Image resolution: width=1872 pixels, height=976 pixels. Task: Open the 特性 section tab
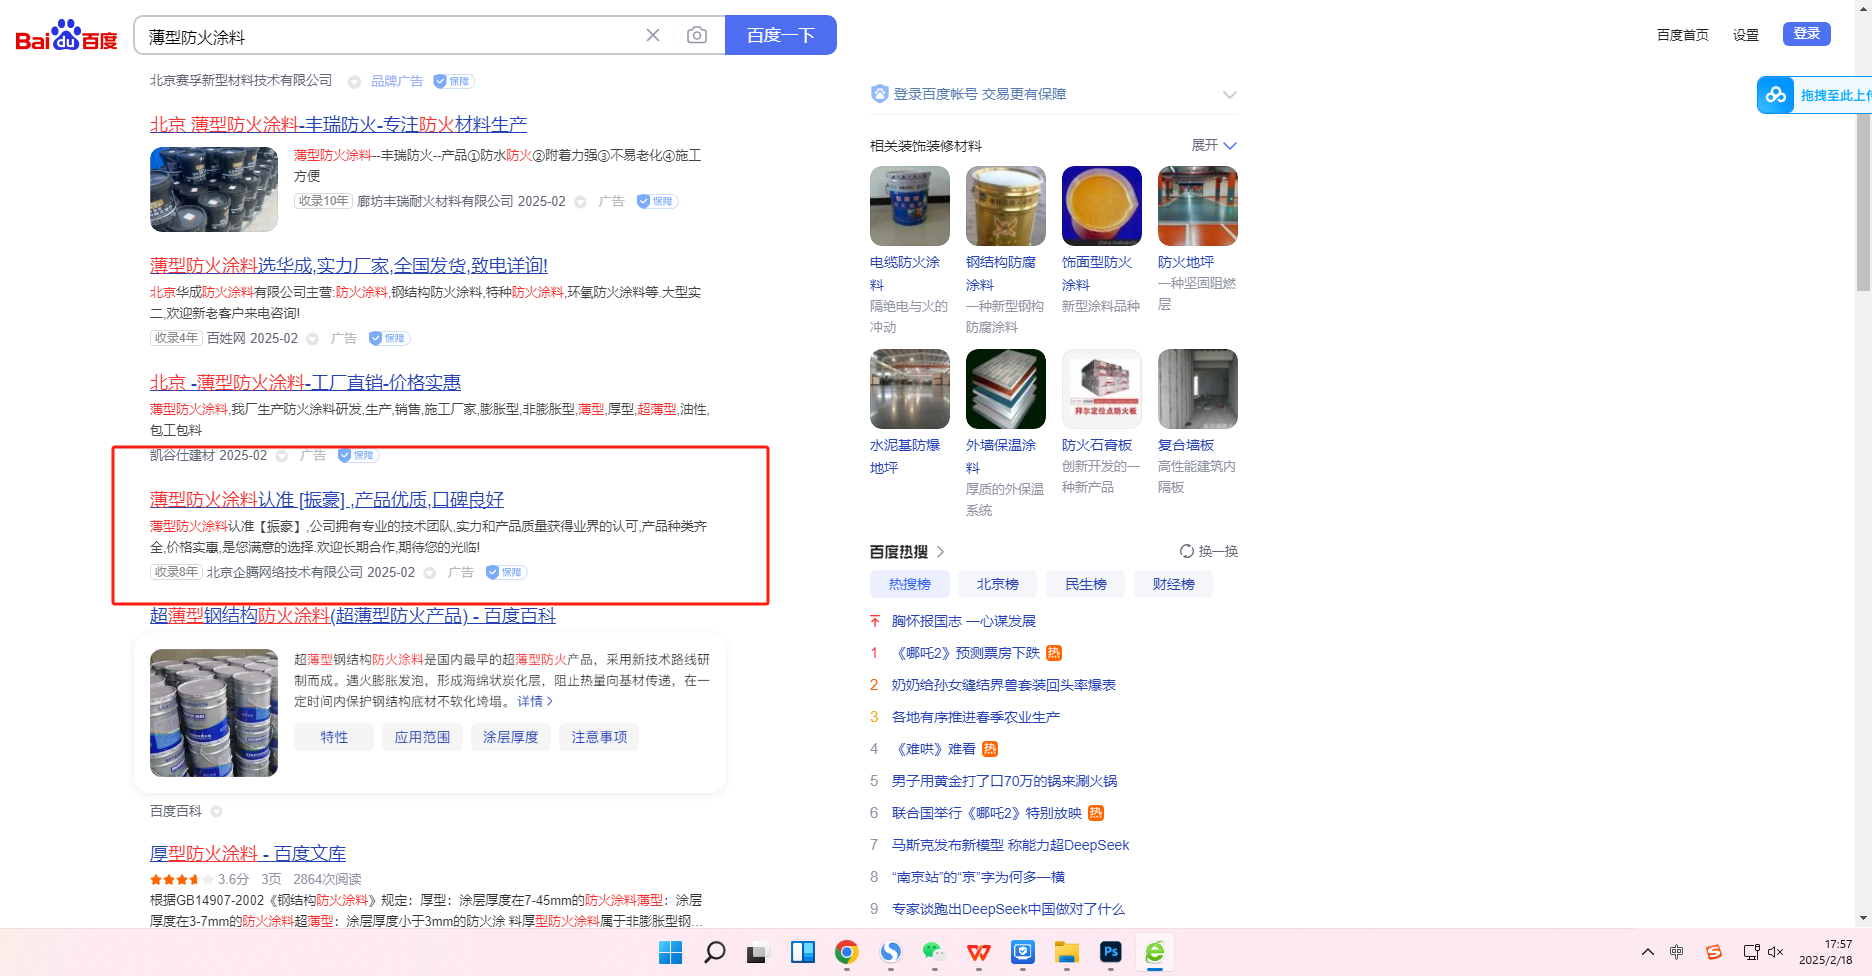[x=334, y=737]
